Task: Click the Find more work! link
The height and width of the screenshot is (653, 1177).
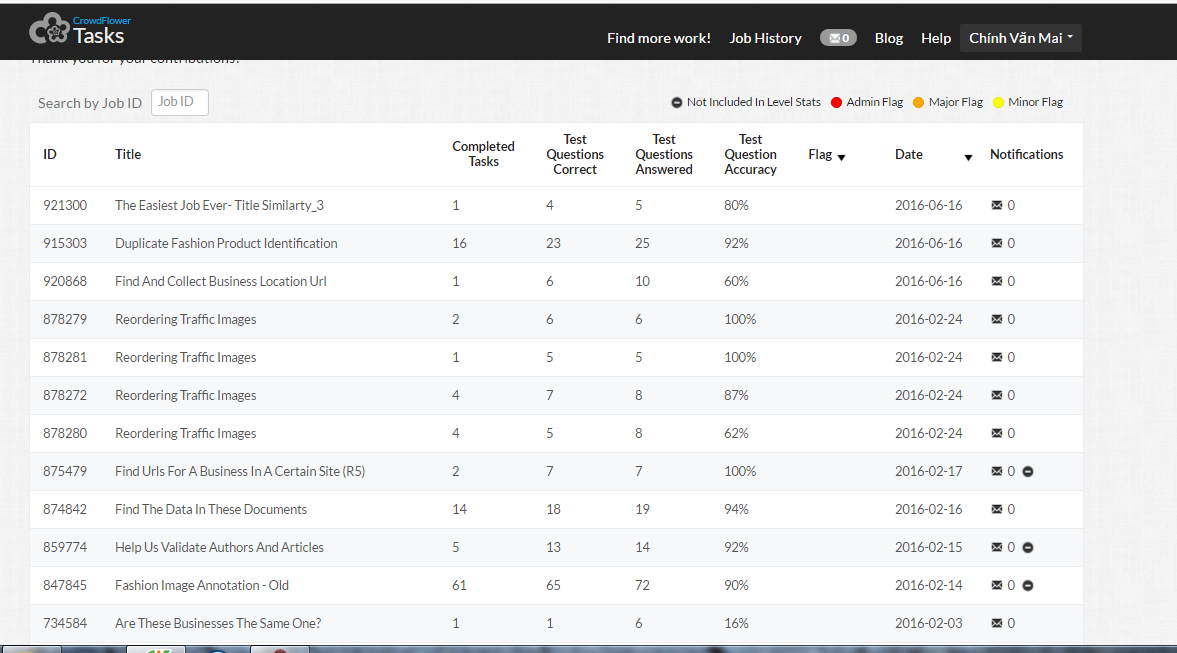Action: (658, 38)
